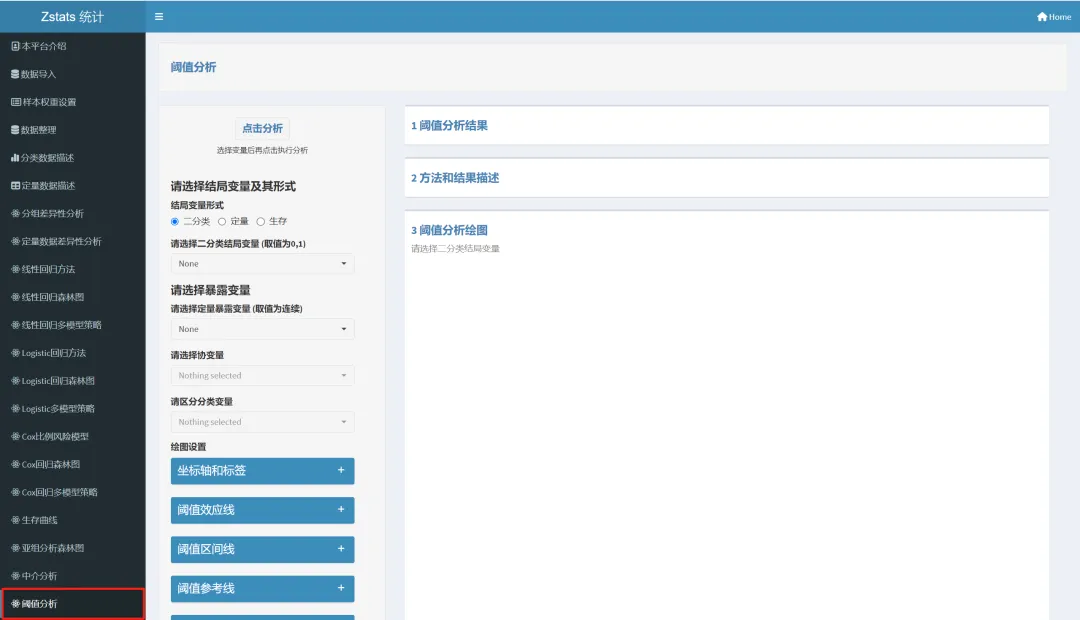Toggle the hamburger sidebar menu icon
Viewport: 1080px width, 620px height.
click(x=159, y=17)
